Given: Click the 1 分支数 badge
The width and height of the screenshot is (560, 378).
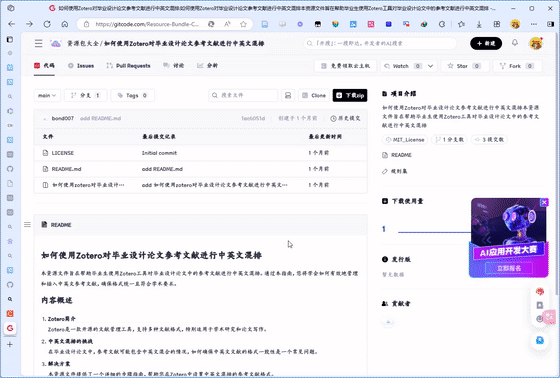Looking at the screenshot, I should coord(450,140).
